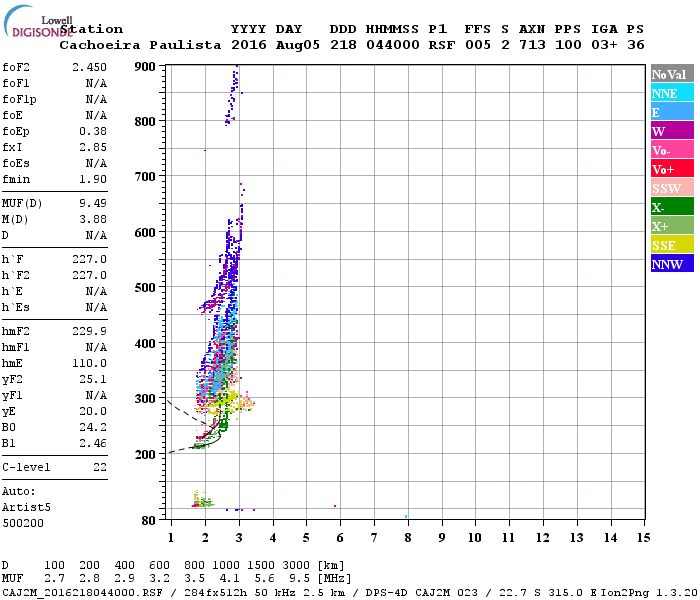Click the 3 MHz frequency axis label
This screenshot has height=600, width=700.
point(239,538)
